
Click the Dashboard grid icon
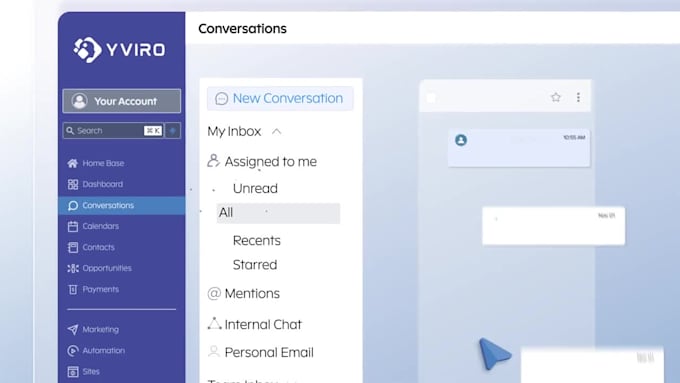pyautogui.click(x=72, y=184)
